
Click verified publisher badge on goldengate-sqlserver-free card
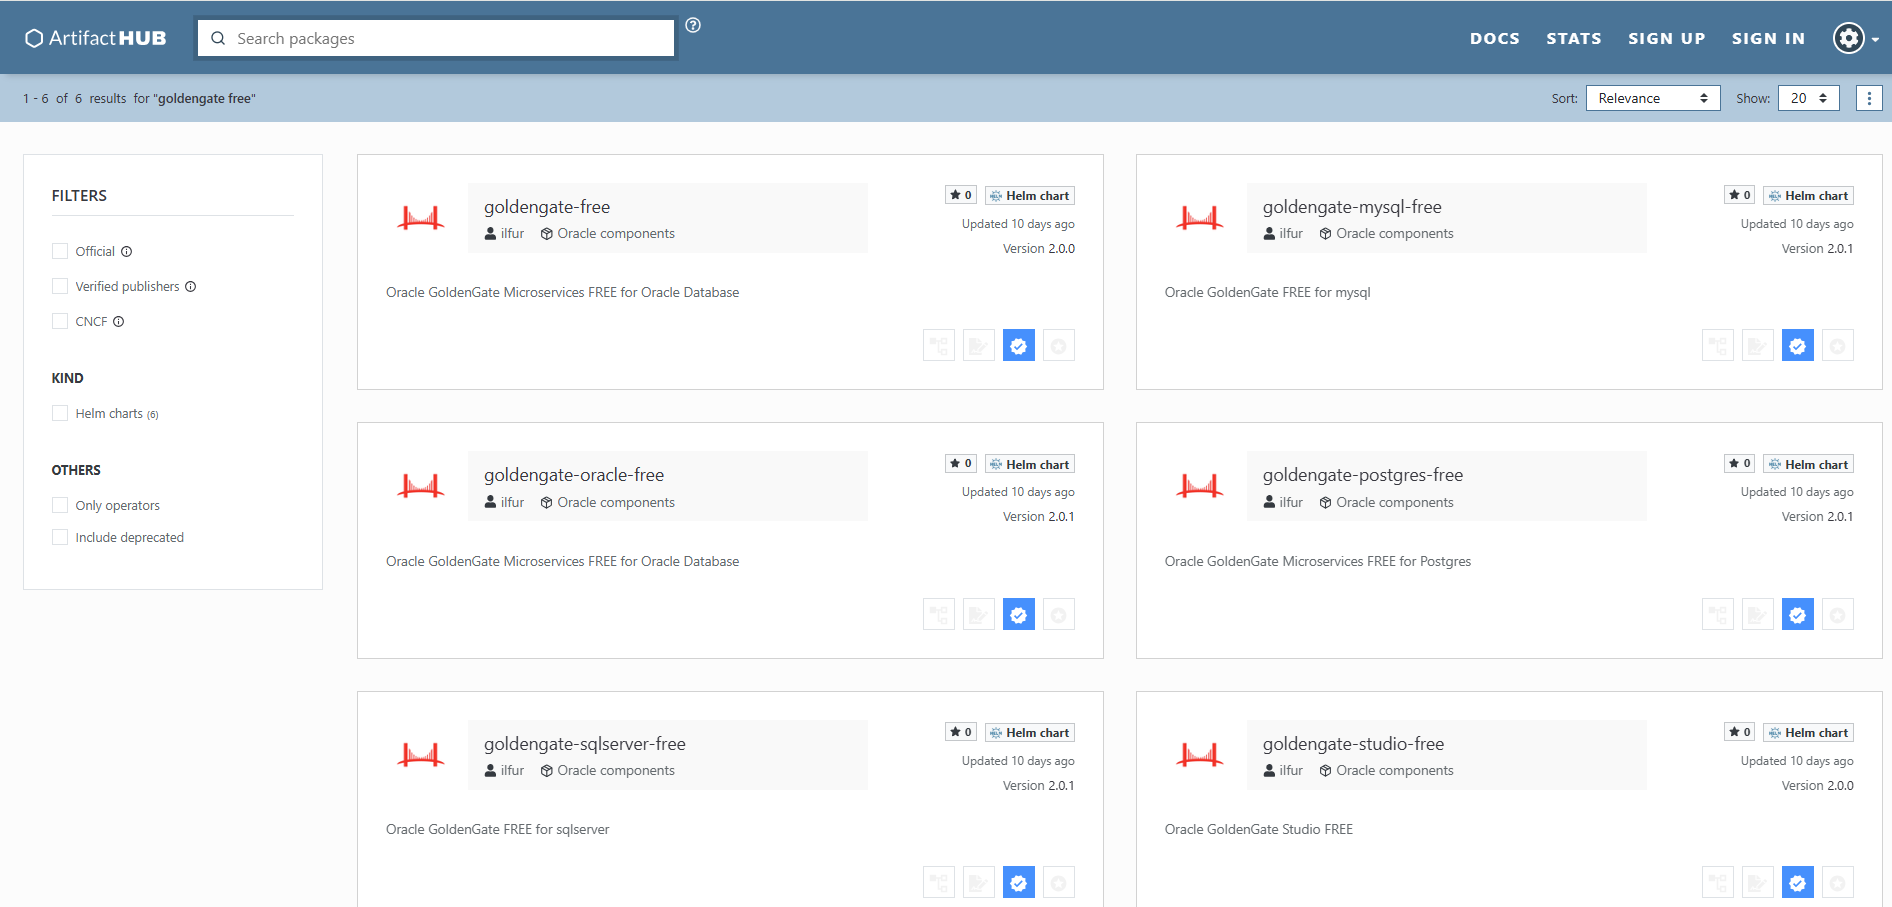tap(1019, 883)
